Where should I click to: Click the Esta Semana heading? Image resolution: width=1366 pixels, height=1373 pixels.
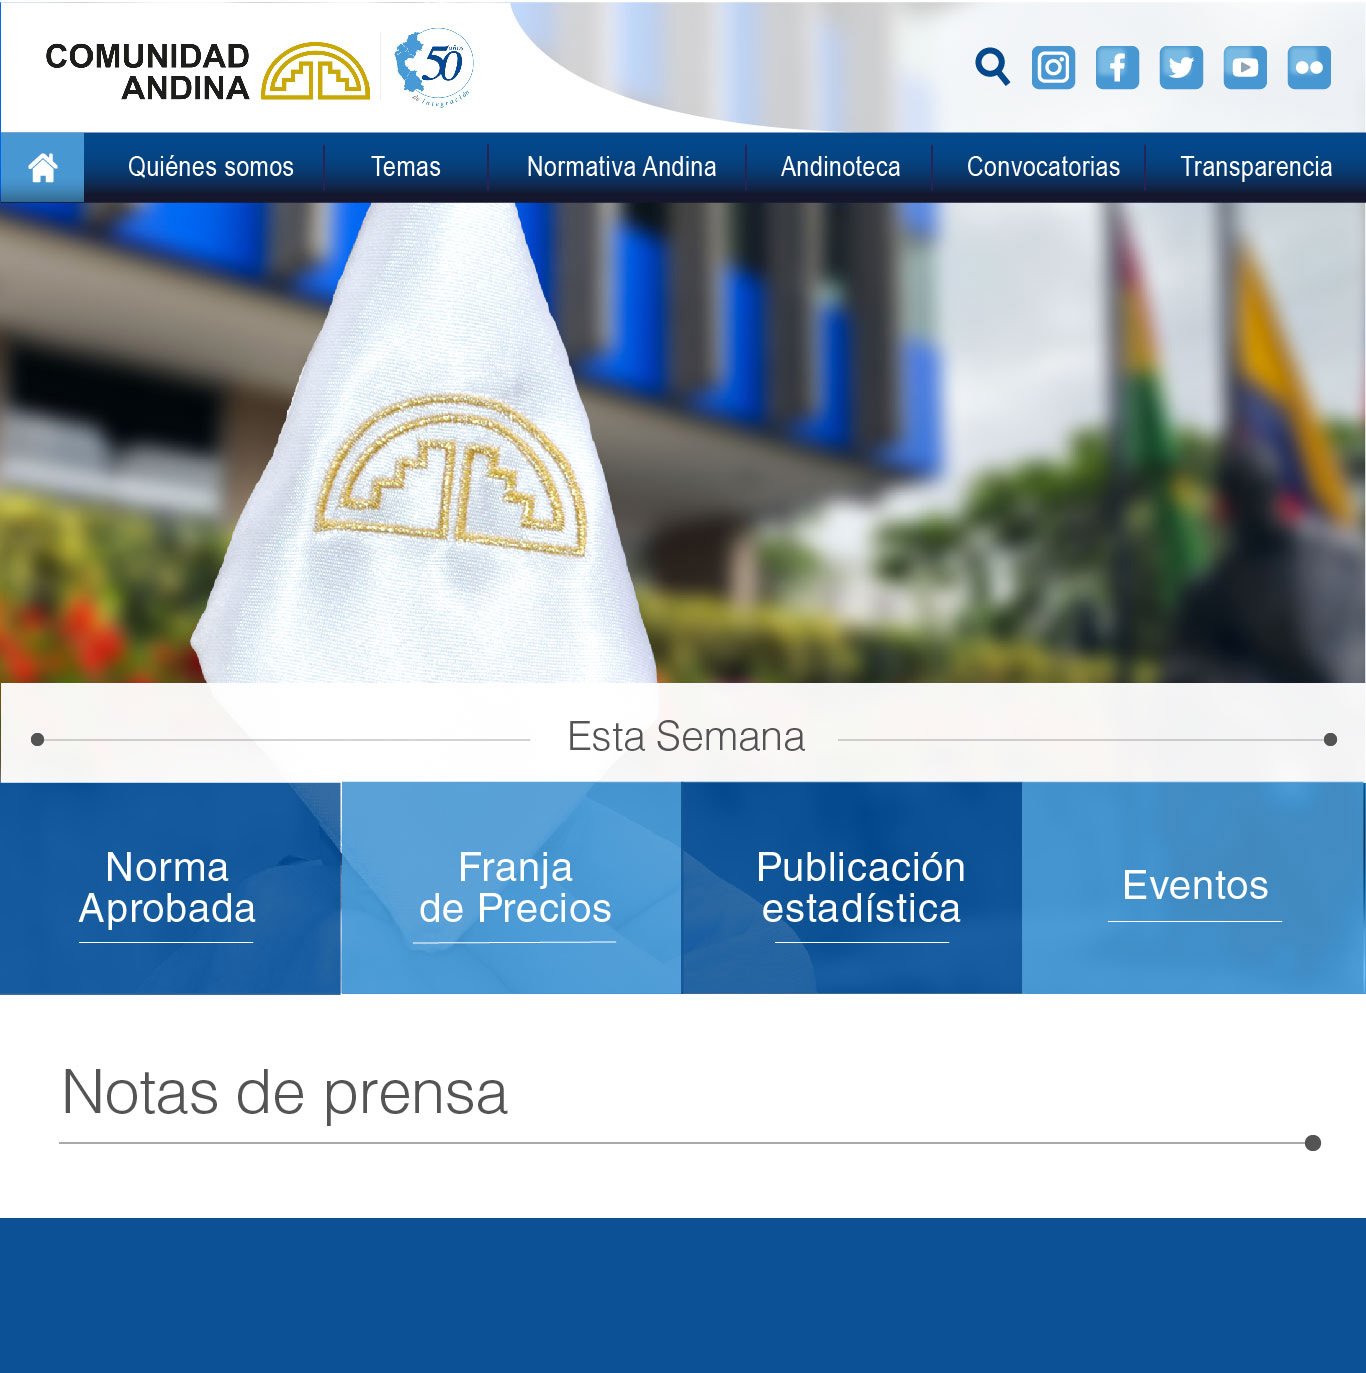[683, 735]
